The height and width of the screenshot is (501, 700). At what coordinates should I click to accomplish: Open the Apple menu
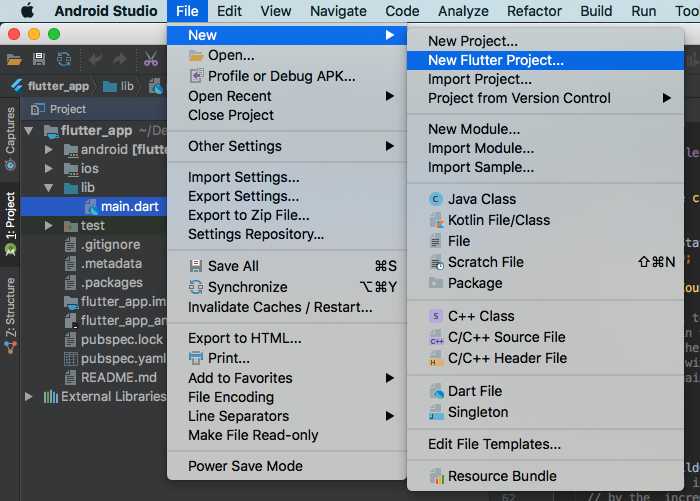[27, 11]
